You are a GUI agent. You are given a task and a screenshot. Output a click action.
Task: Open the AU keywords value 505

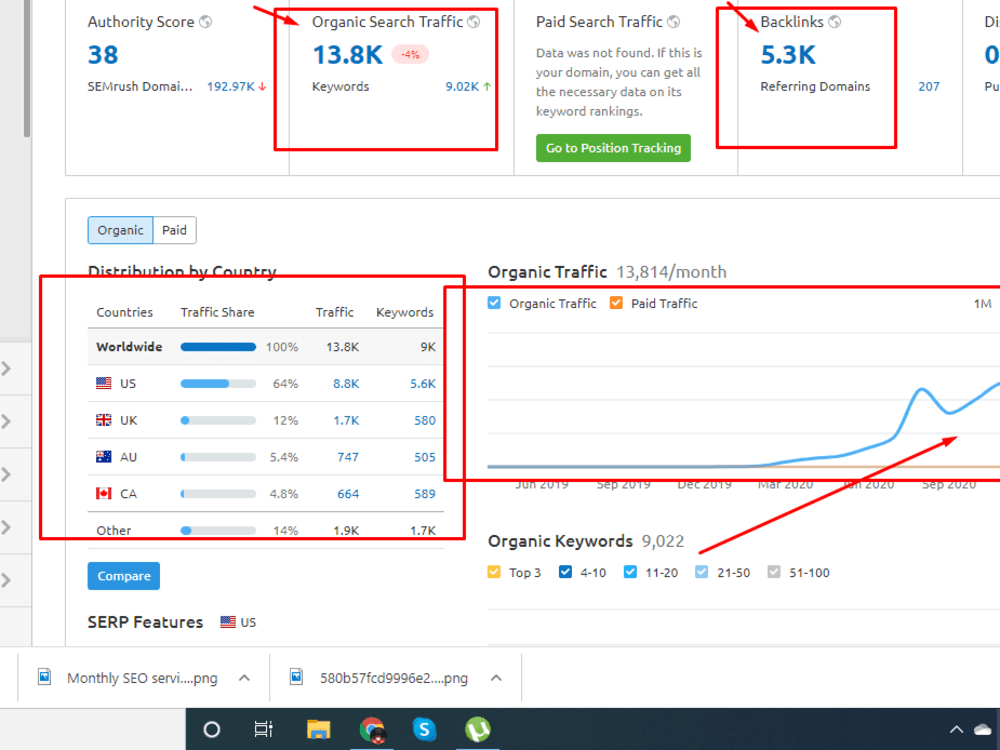425,457
